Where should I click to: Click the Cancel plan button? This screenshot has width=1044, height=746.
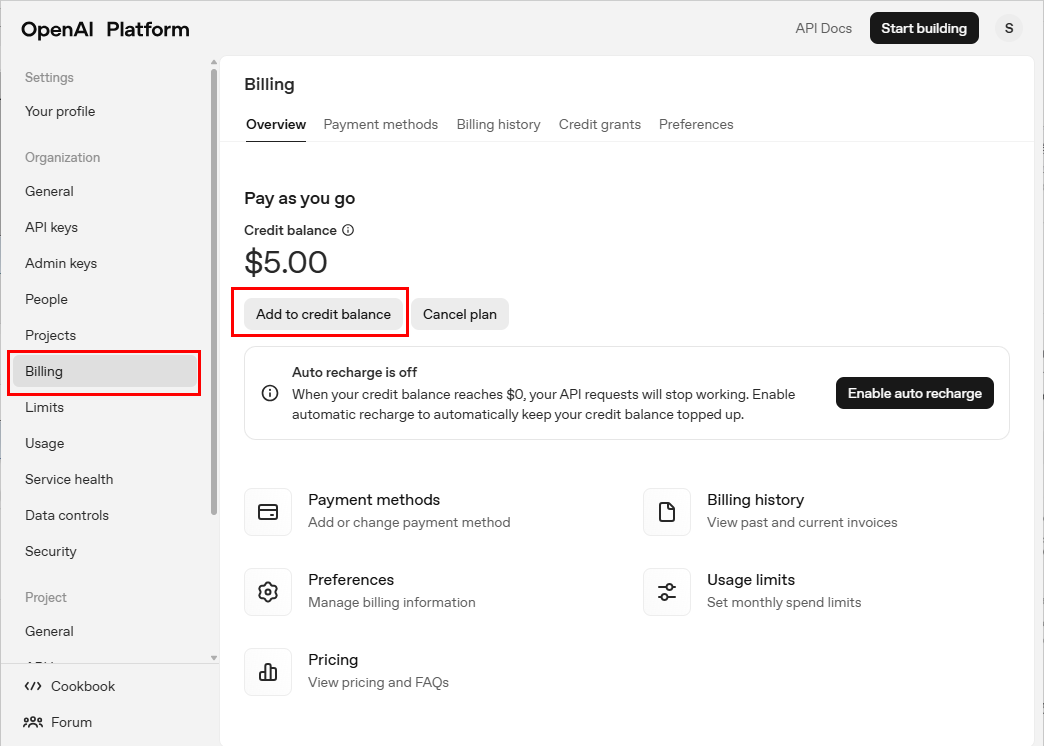pos(459,314)
